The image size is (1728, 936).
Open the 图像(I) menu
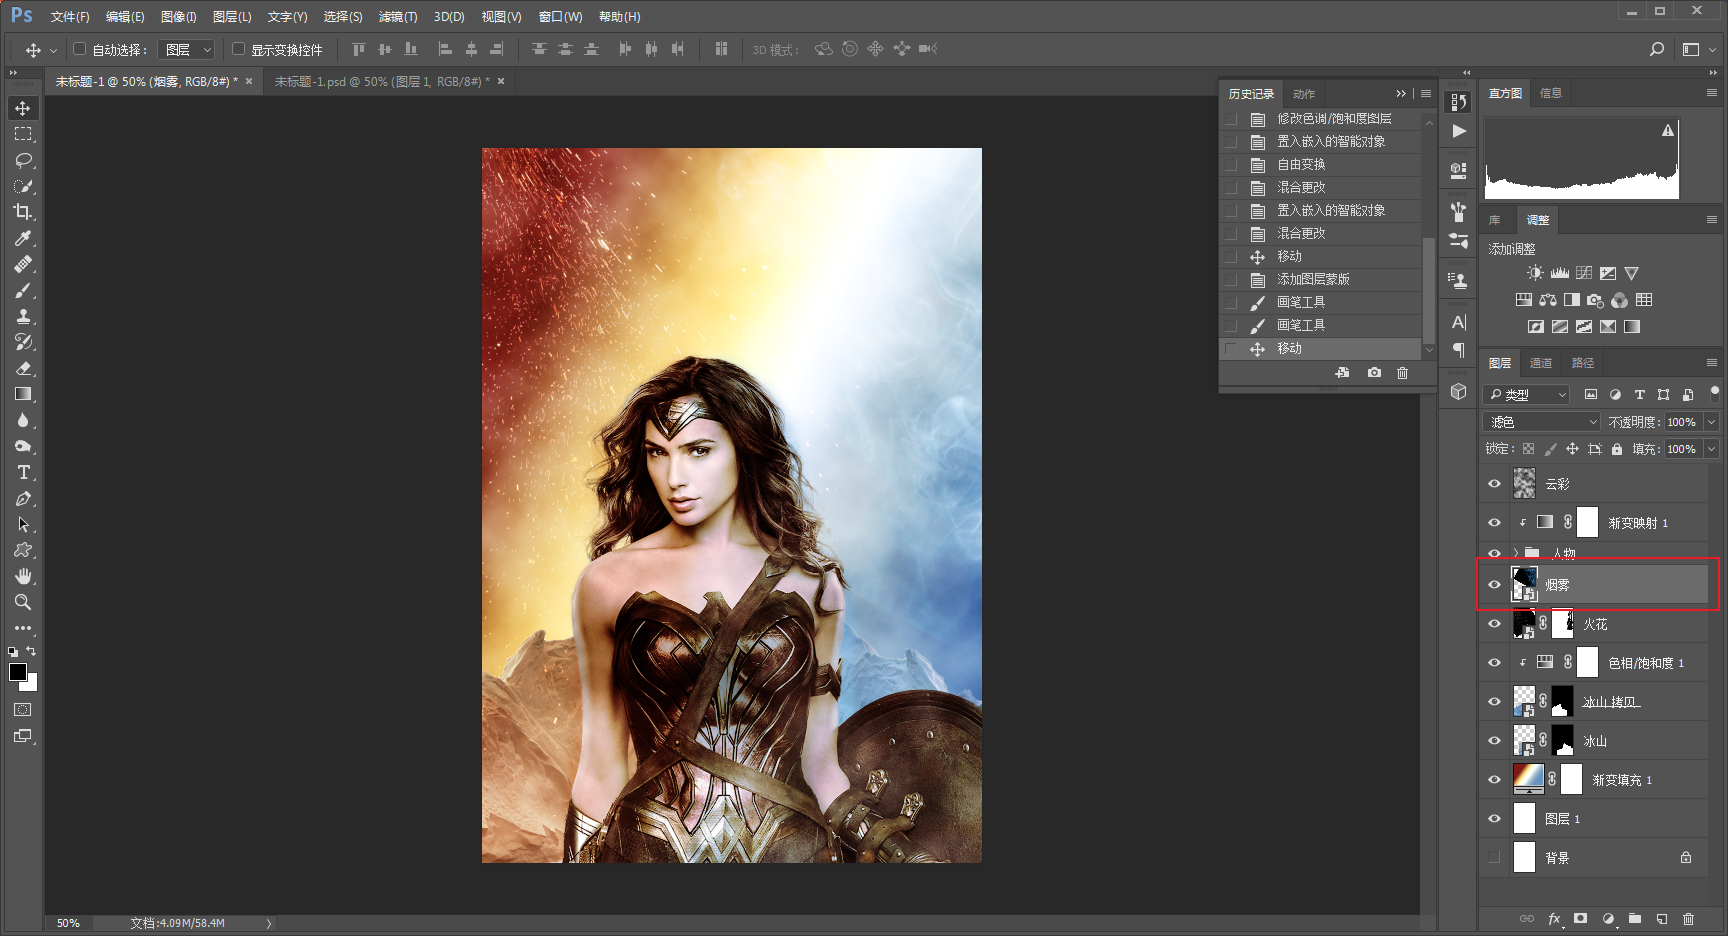point(179,17)
